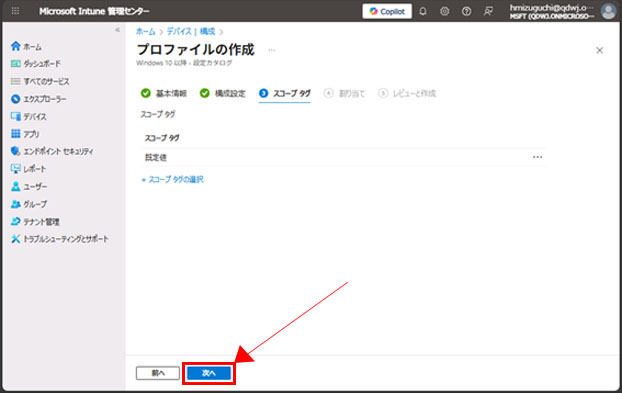Open notifications bell
Screen dimensions: 622x393
[x=423, y=12]
